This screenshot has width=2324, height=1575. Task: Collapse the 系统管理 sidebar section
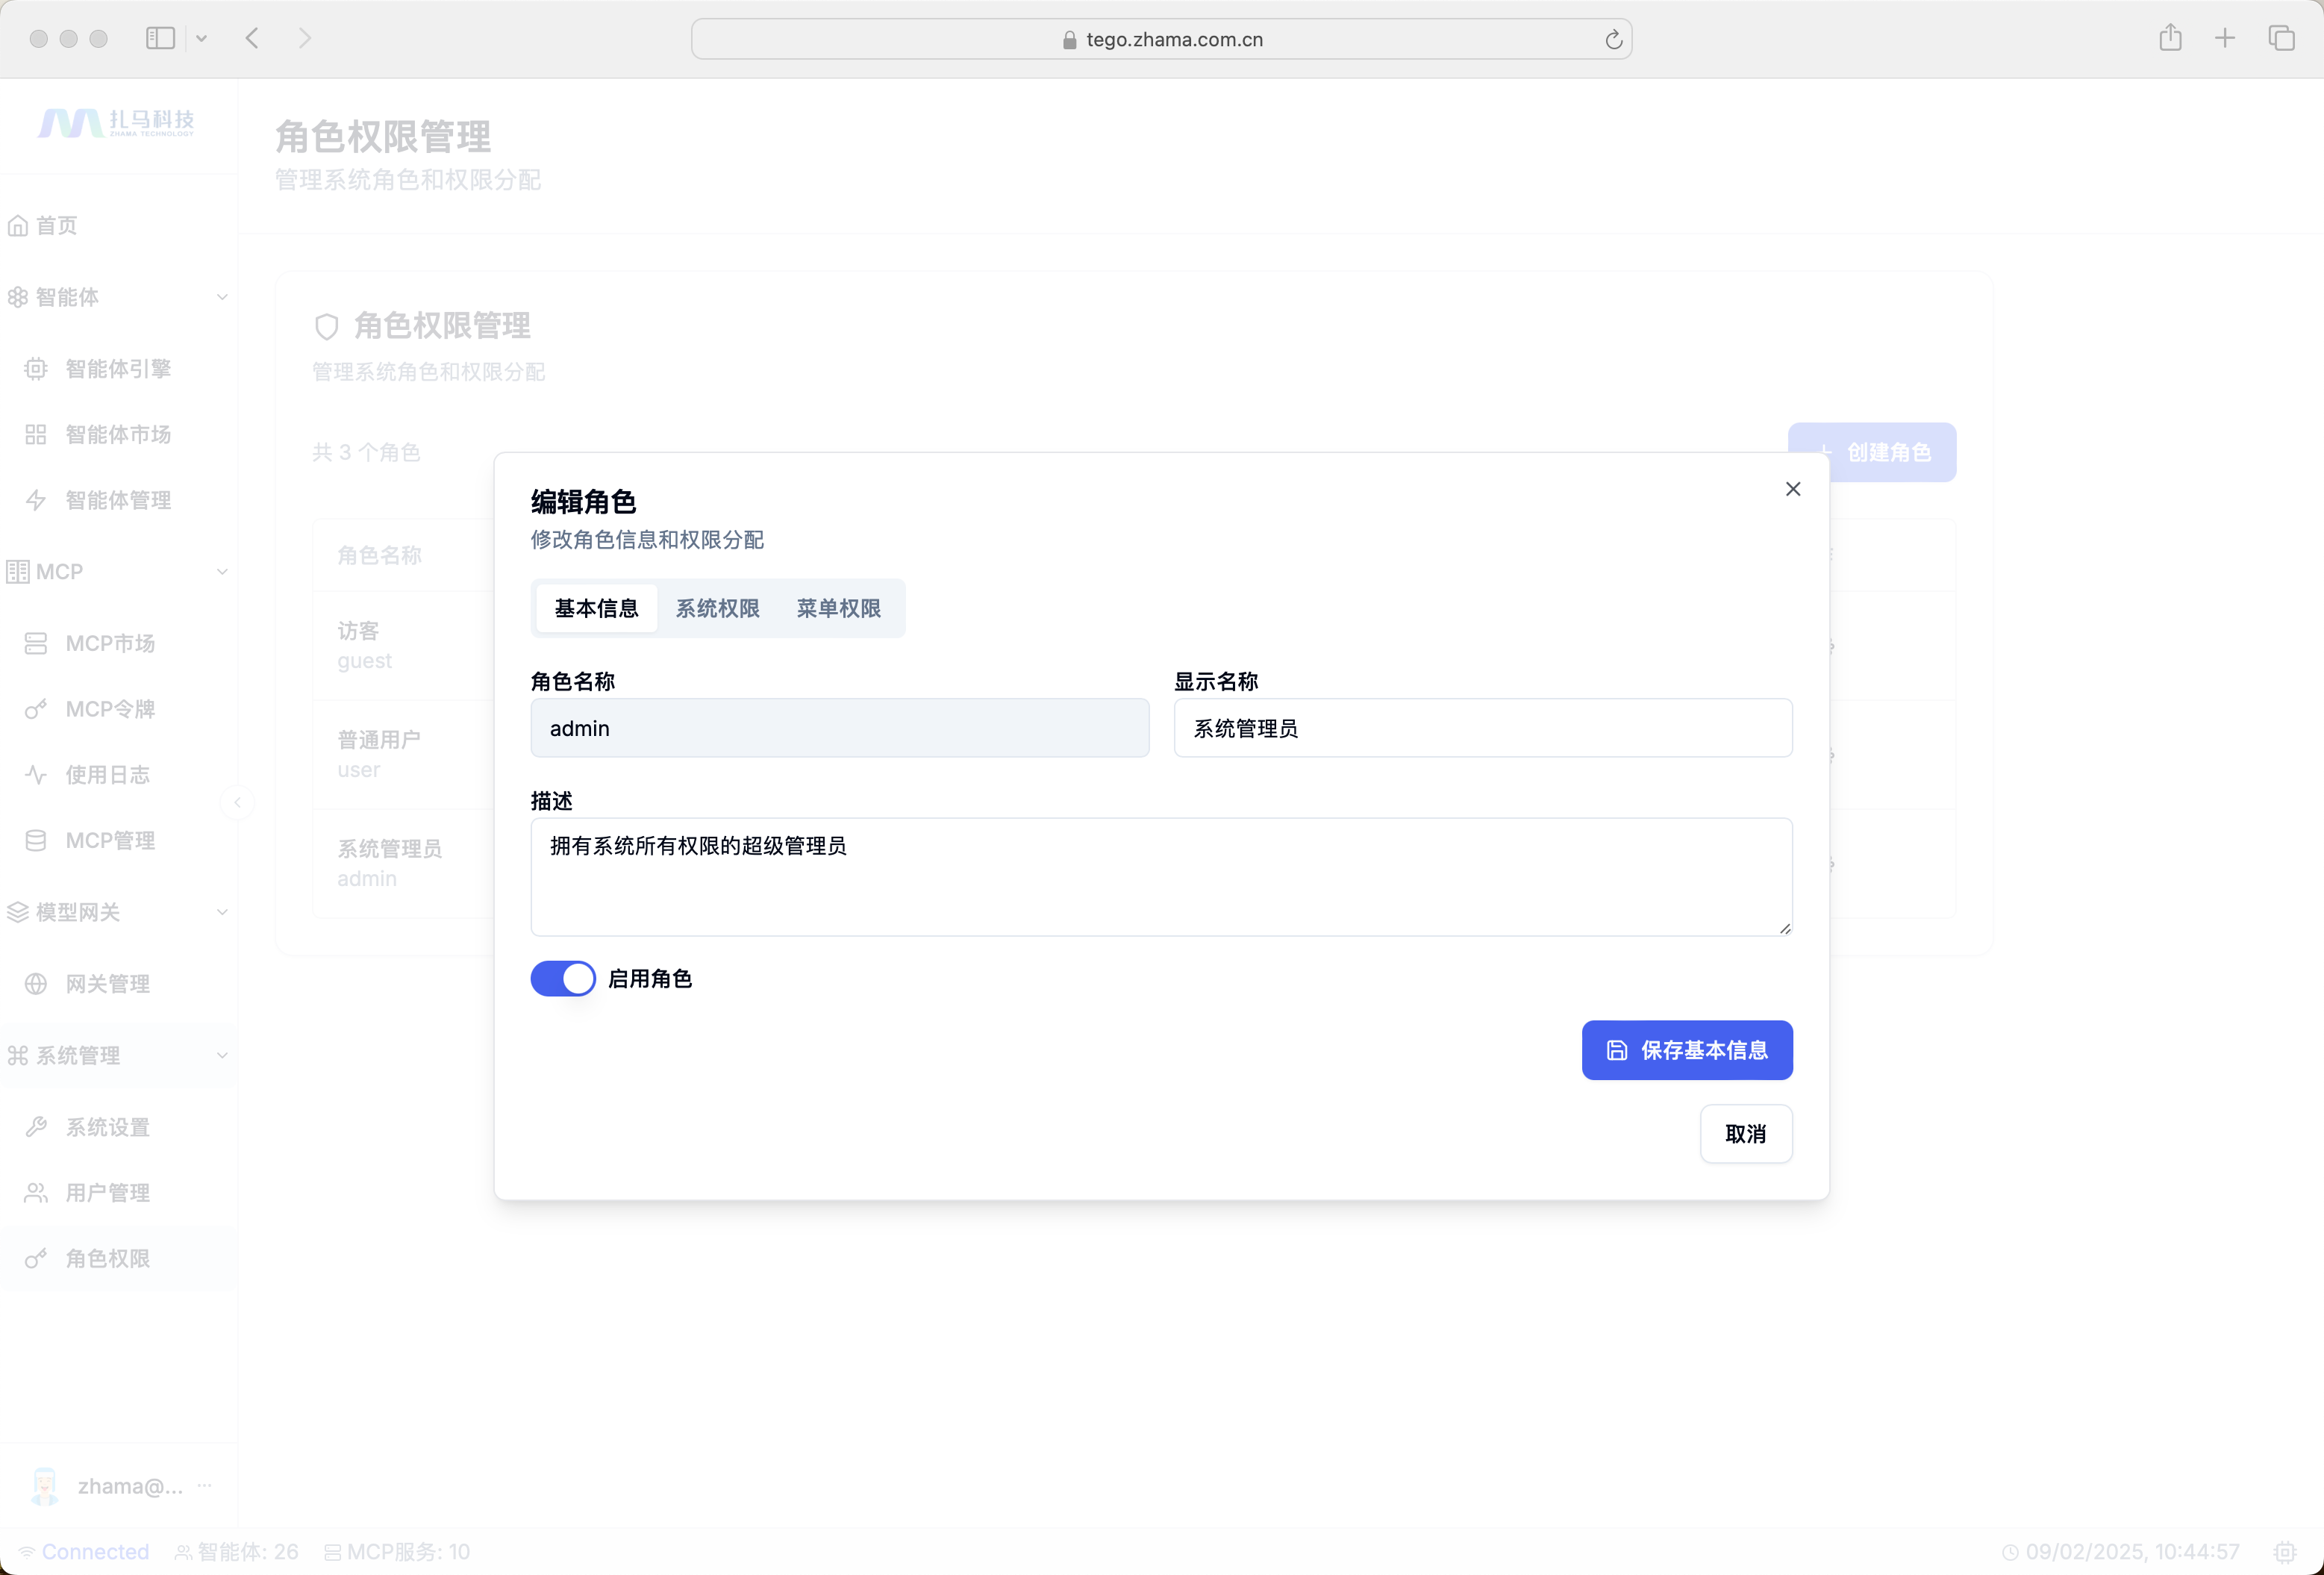click(222, 1055)
